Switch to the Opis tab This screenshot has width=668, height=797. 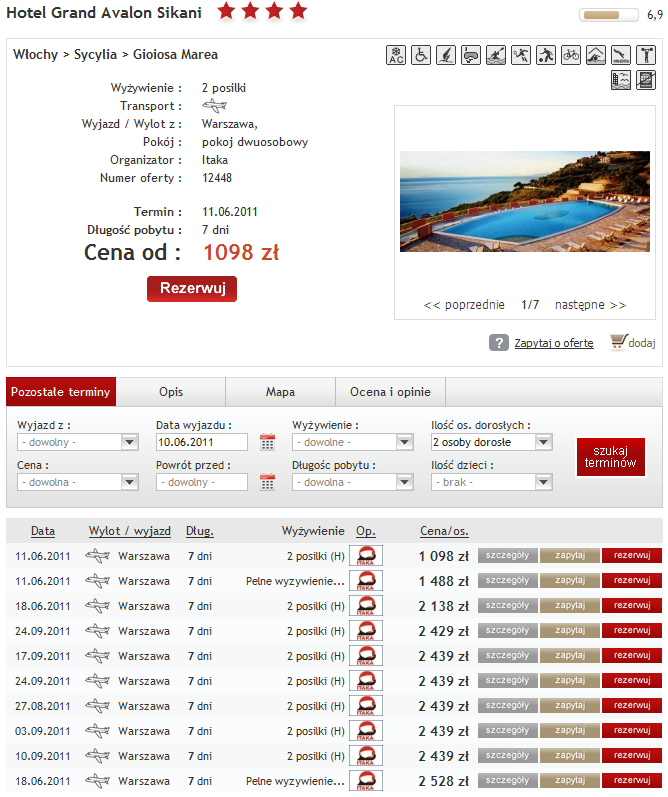coord(171,392)
